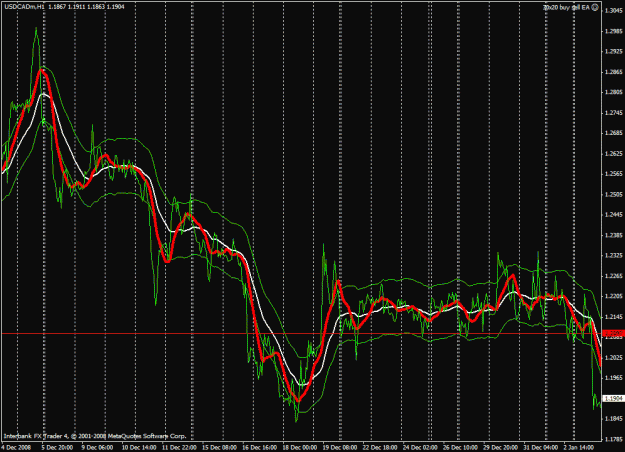Click the '29 Dec 20:00' time axis label

coord(501,447)
